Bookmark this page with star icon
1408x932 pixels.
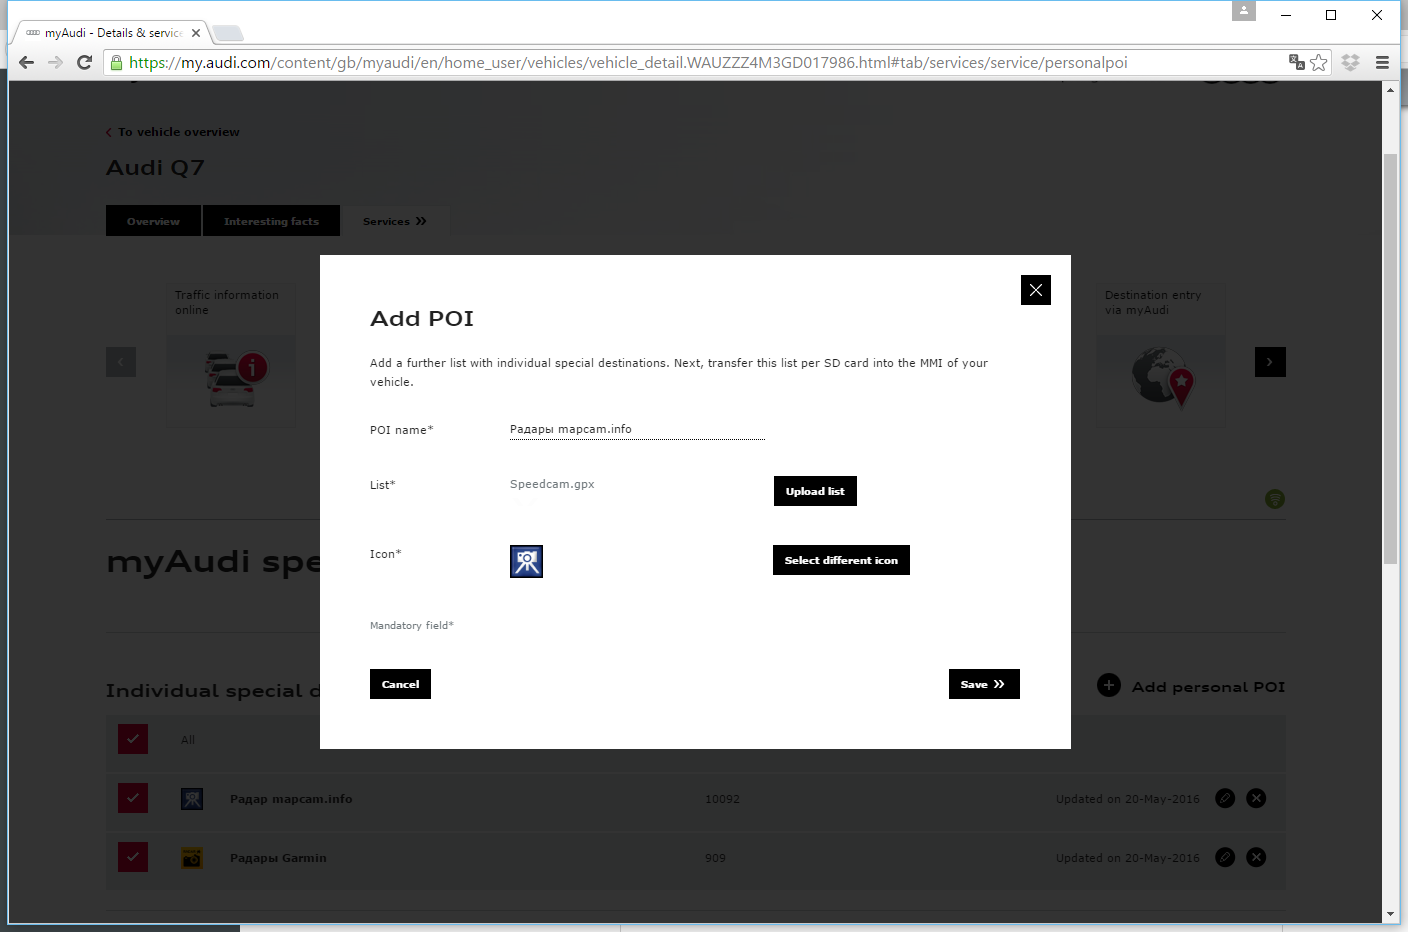coord(1319,62)
